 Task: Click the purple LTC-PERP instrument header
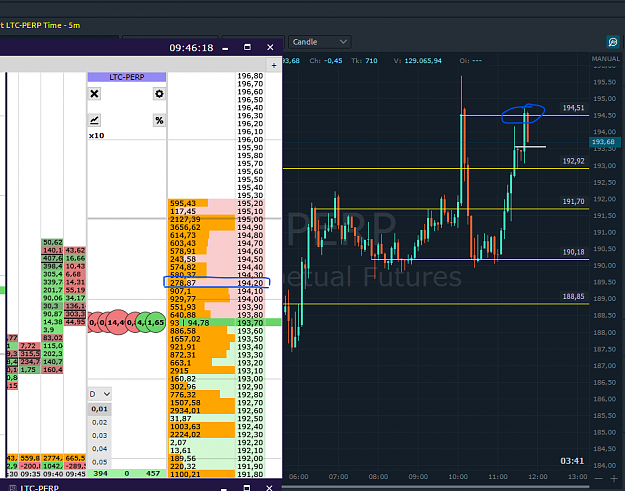[127, 77]
